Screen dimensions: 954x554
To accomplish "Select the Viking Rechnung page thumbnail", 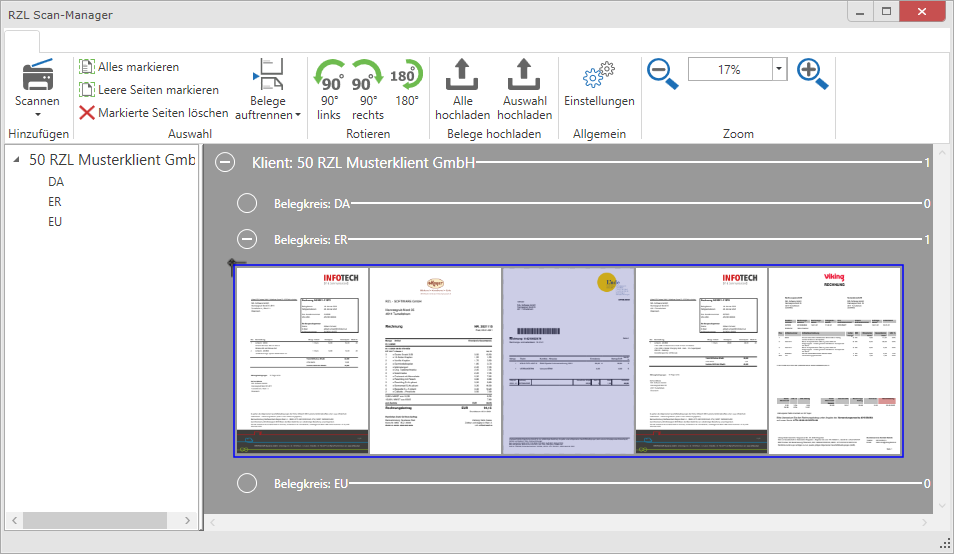I will tap(834, 360).
